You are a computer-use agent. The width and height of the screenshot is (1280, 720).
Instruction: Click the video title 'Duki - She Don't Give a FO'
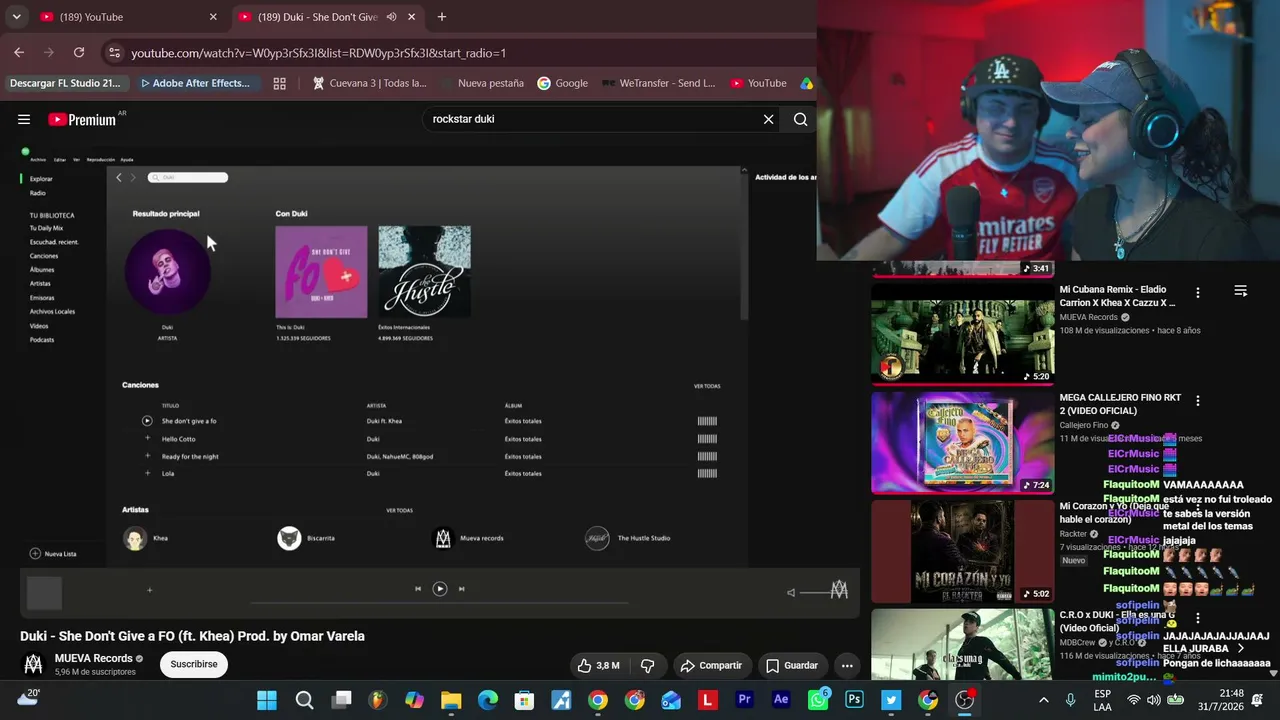tap(192, 636)
